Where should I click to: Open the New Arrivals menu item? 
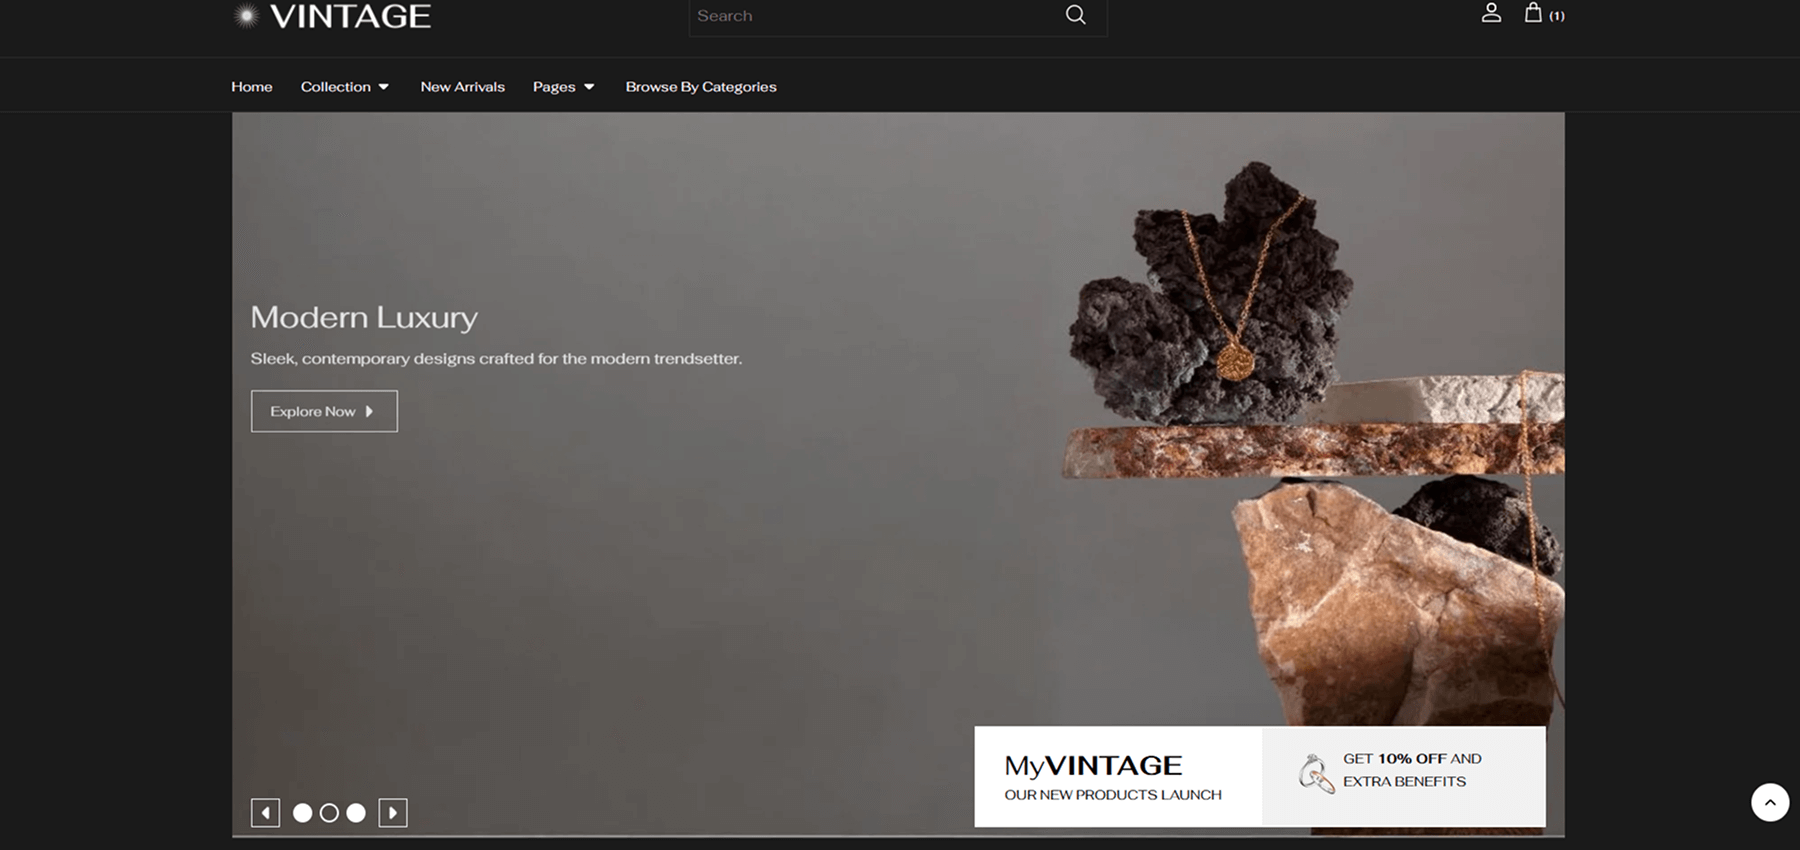pyautogui.click(x=463, y=87)
